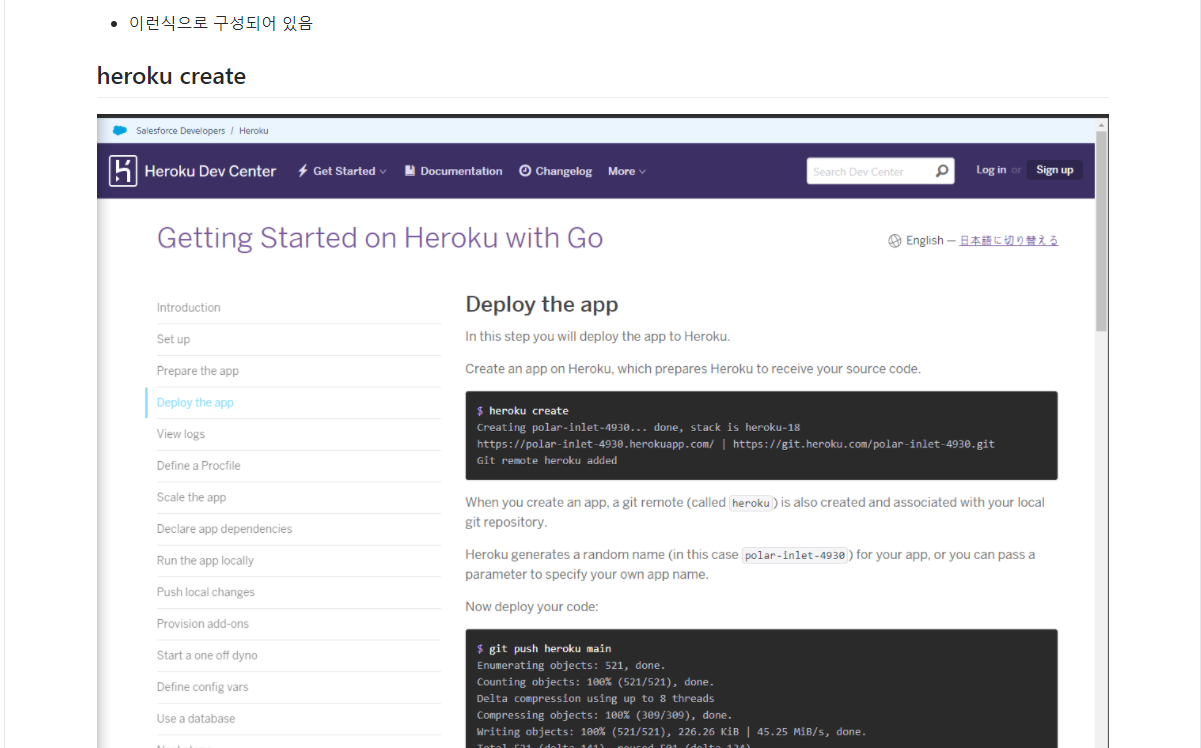This screenshot has height=748, width=1201.
Task: Switch language to Japanese link
Action: pos(1009,240)
